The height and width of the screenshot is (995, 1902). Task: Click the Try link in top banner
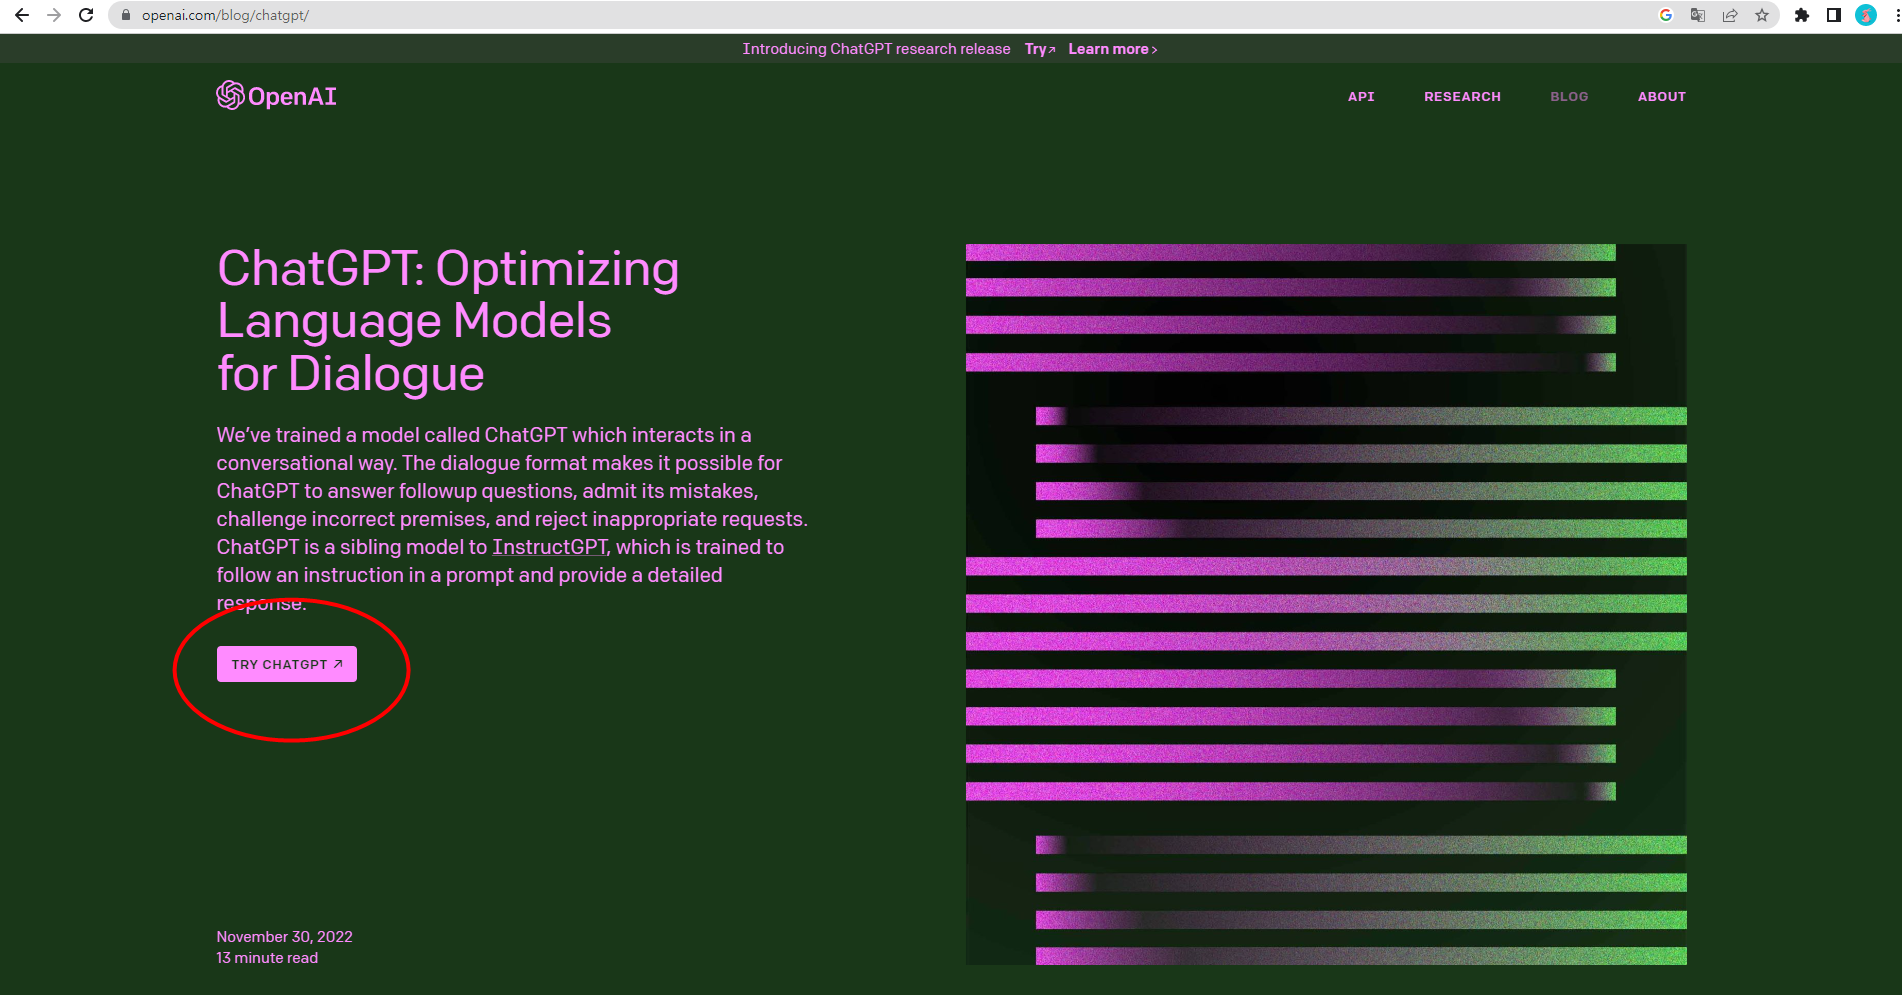pos(1040,49)
